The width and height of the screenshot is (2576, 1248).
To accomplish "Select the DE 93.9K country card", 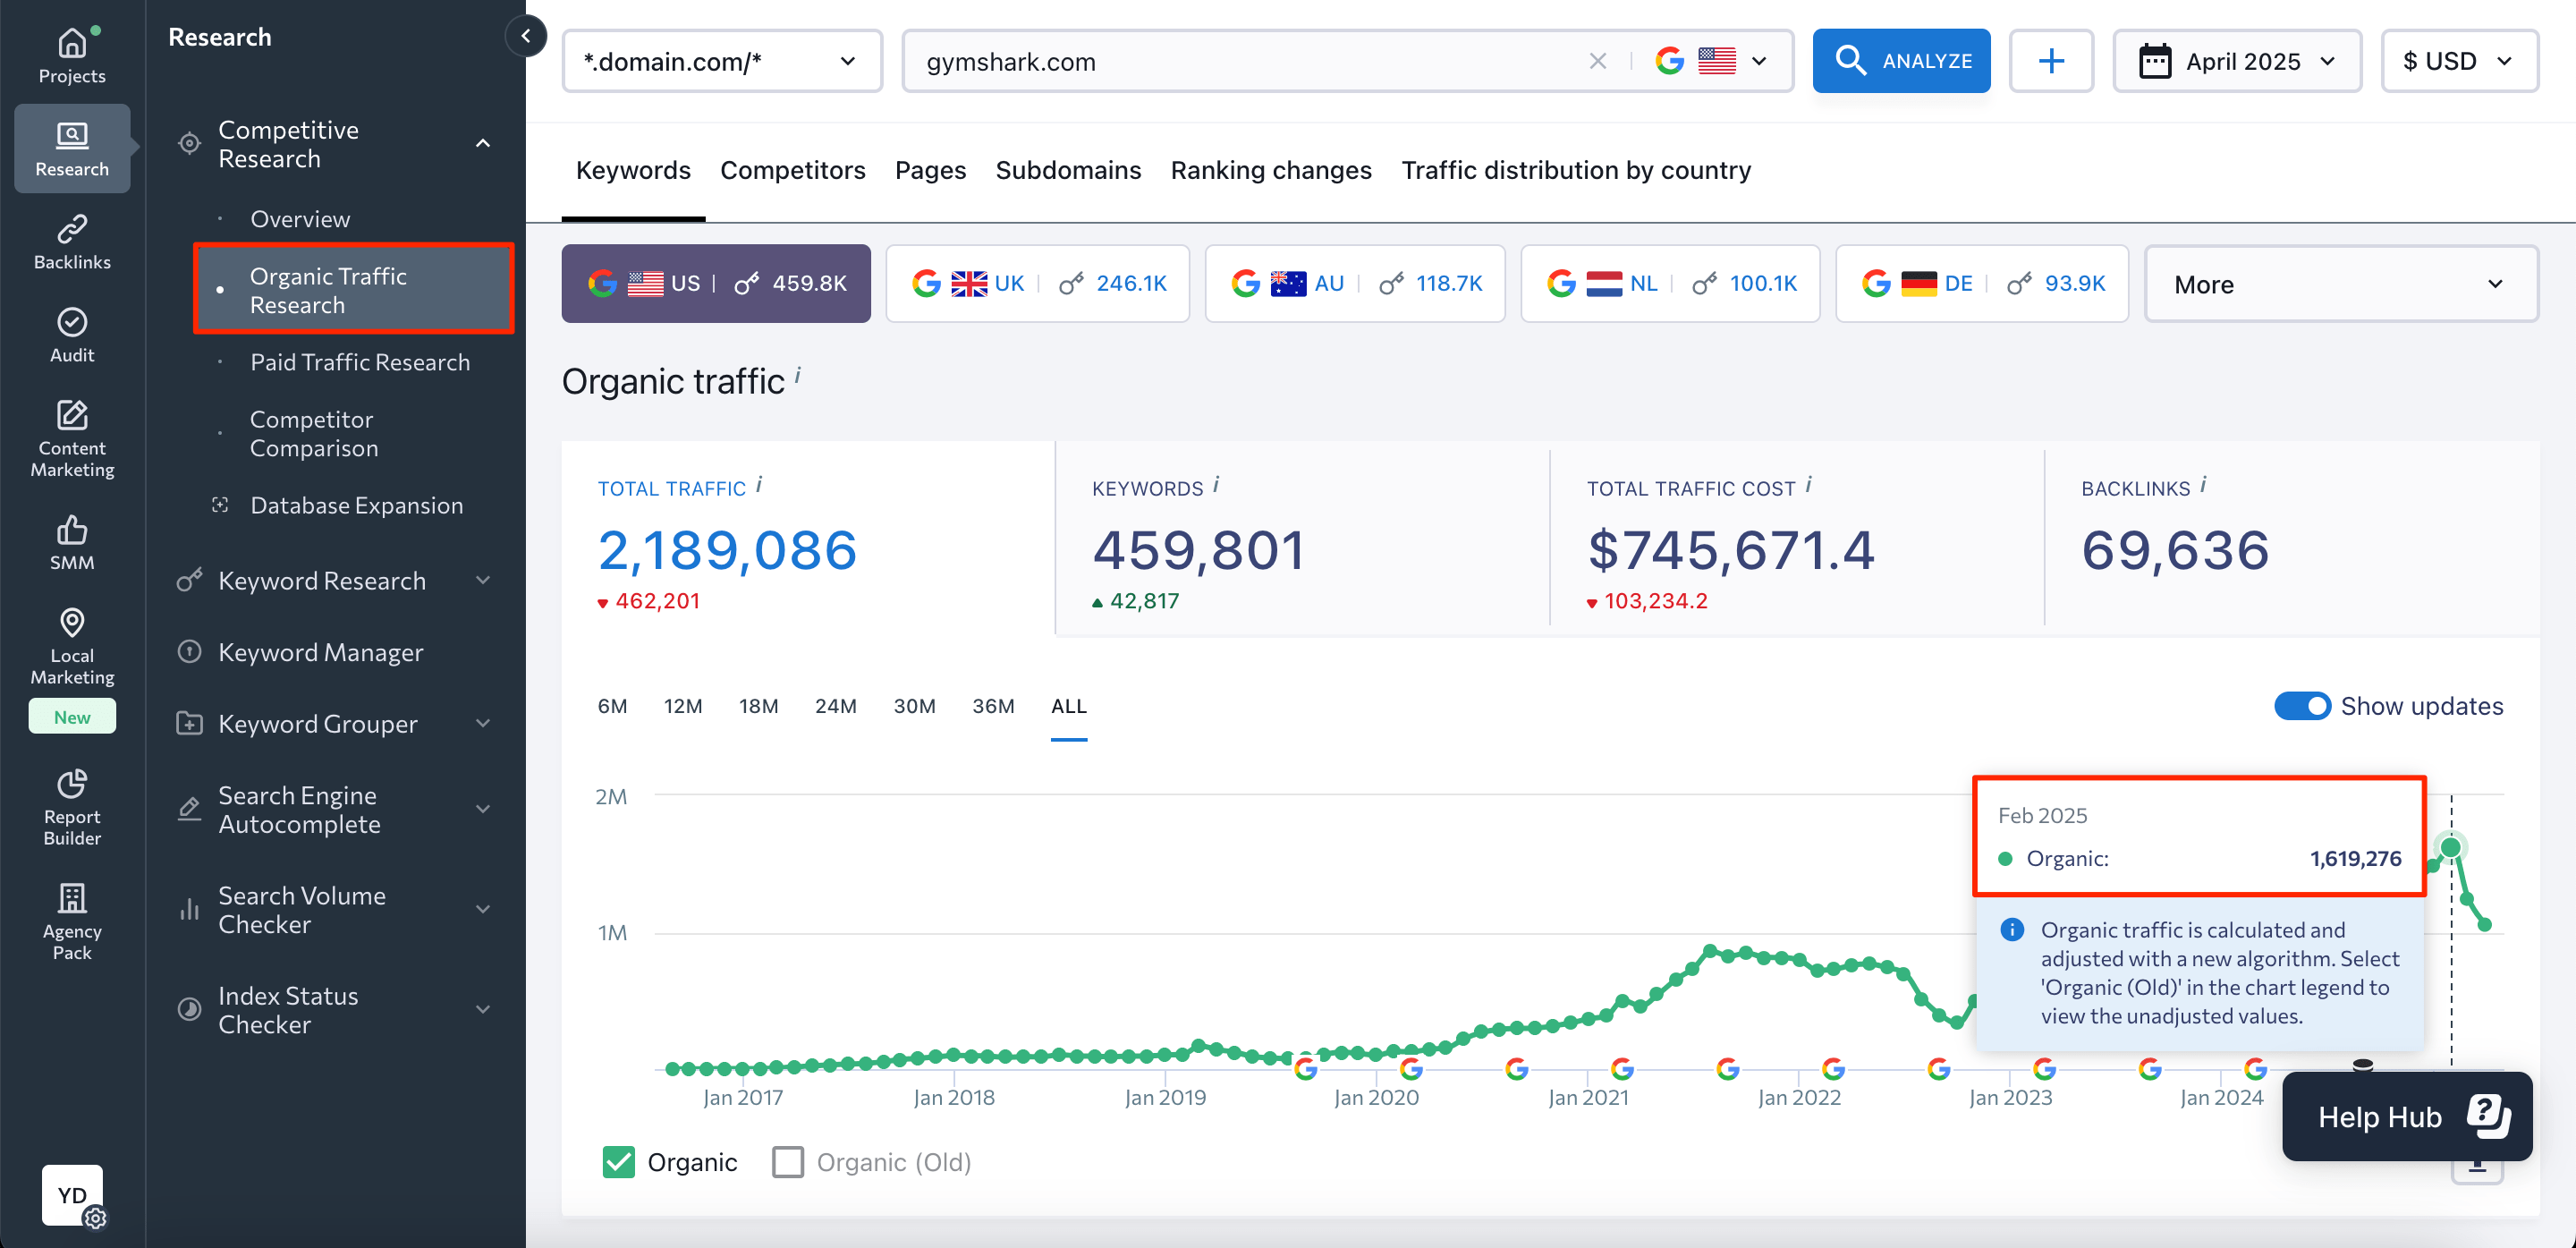I will 1982,284.
